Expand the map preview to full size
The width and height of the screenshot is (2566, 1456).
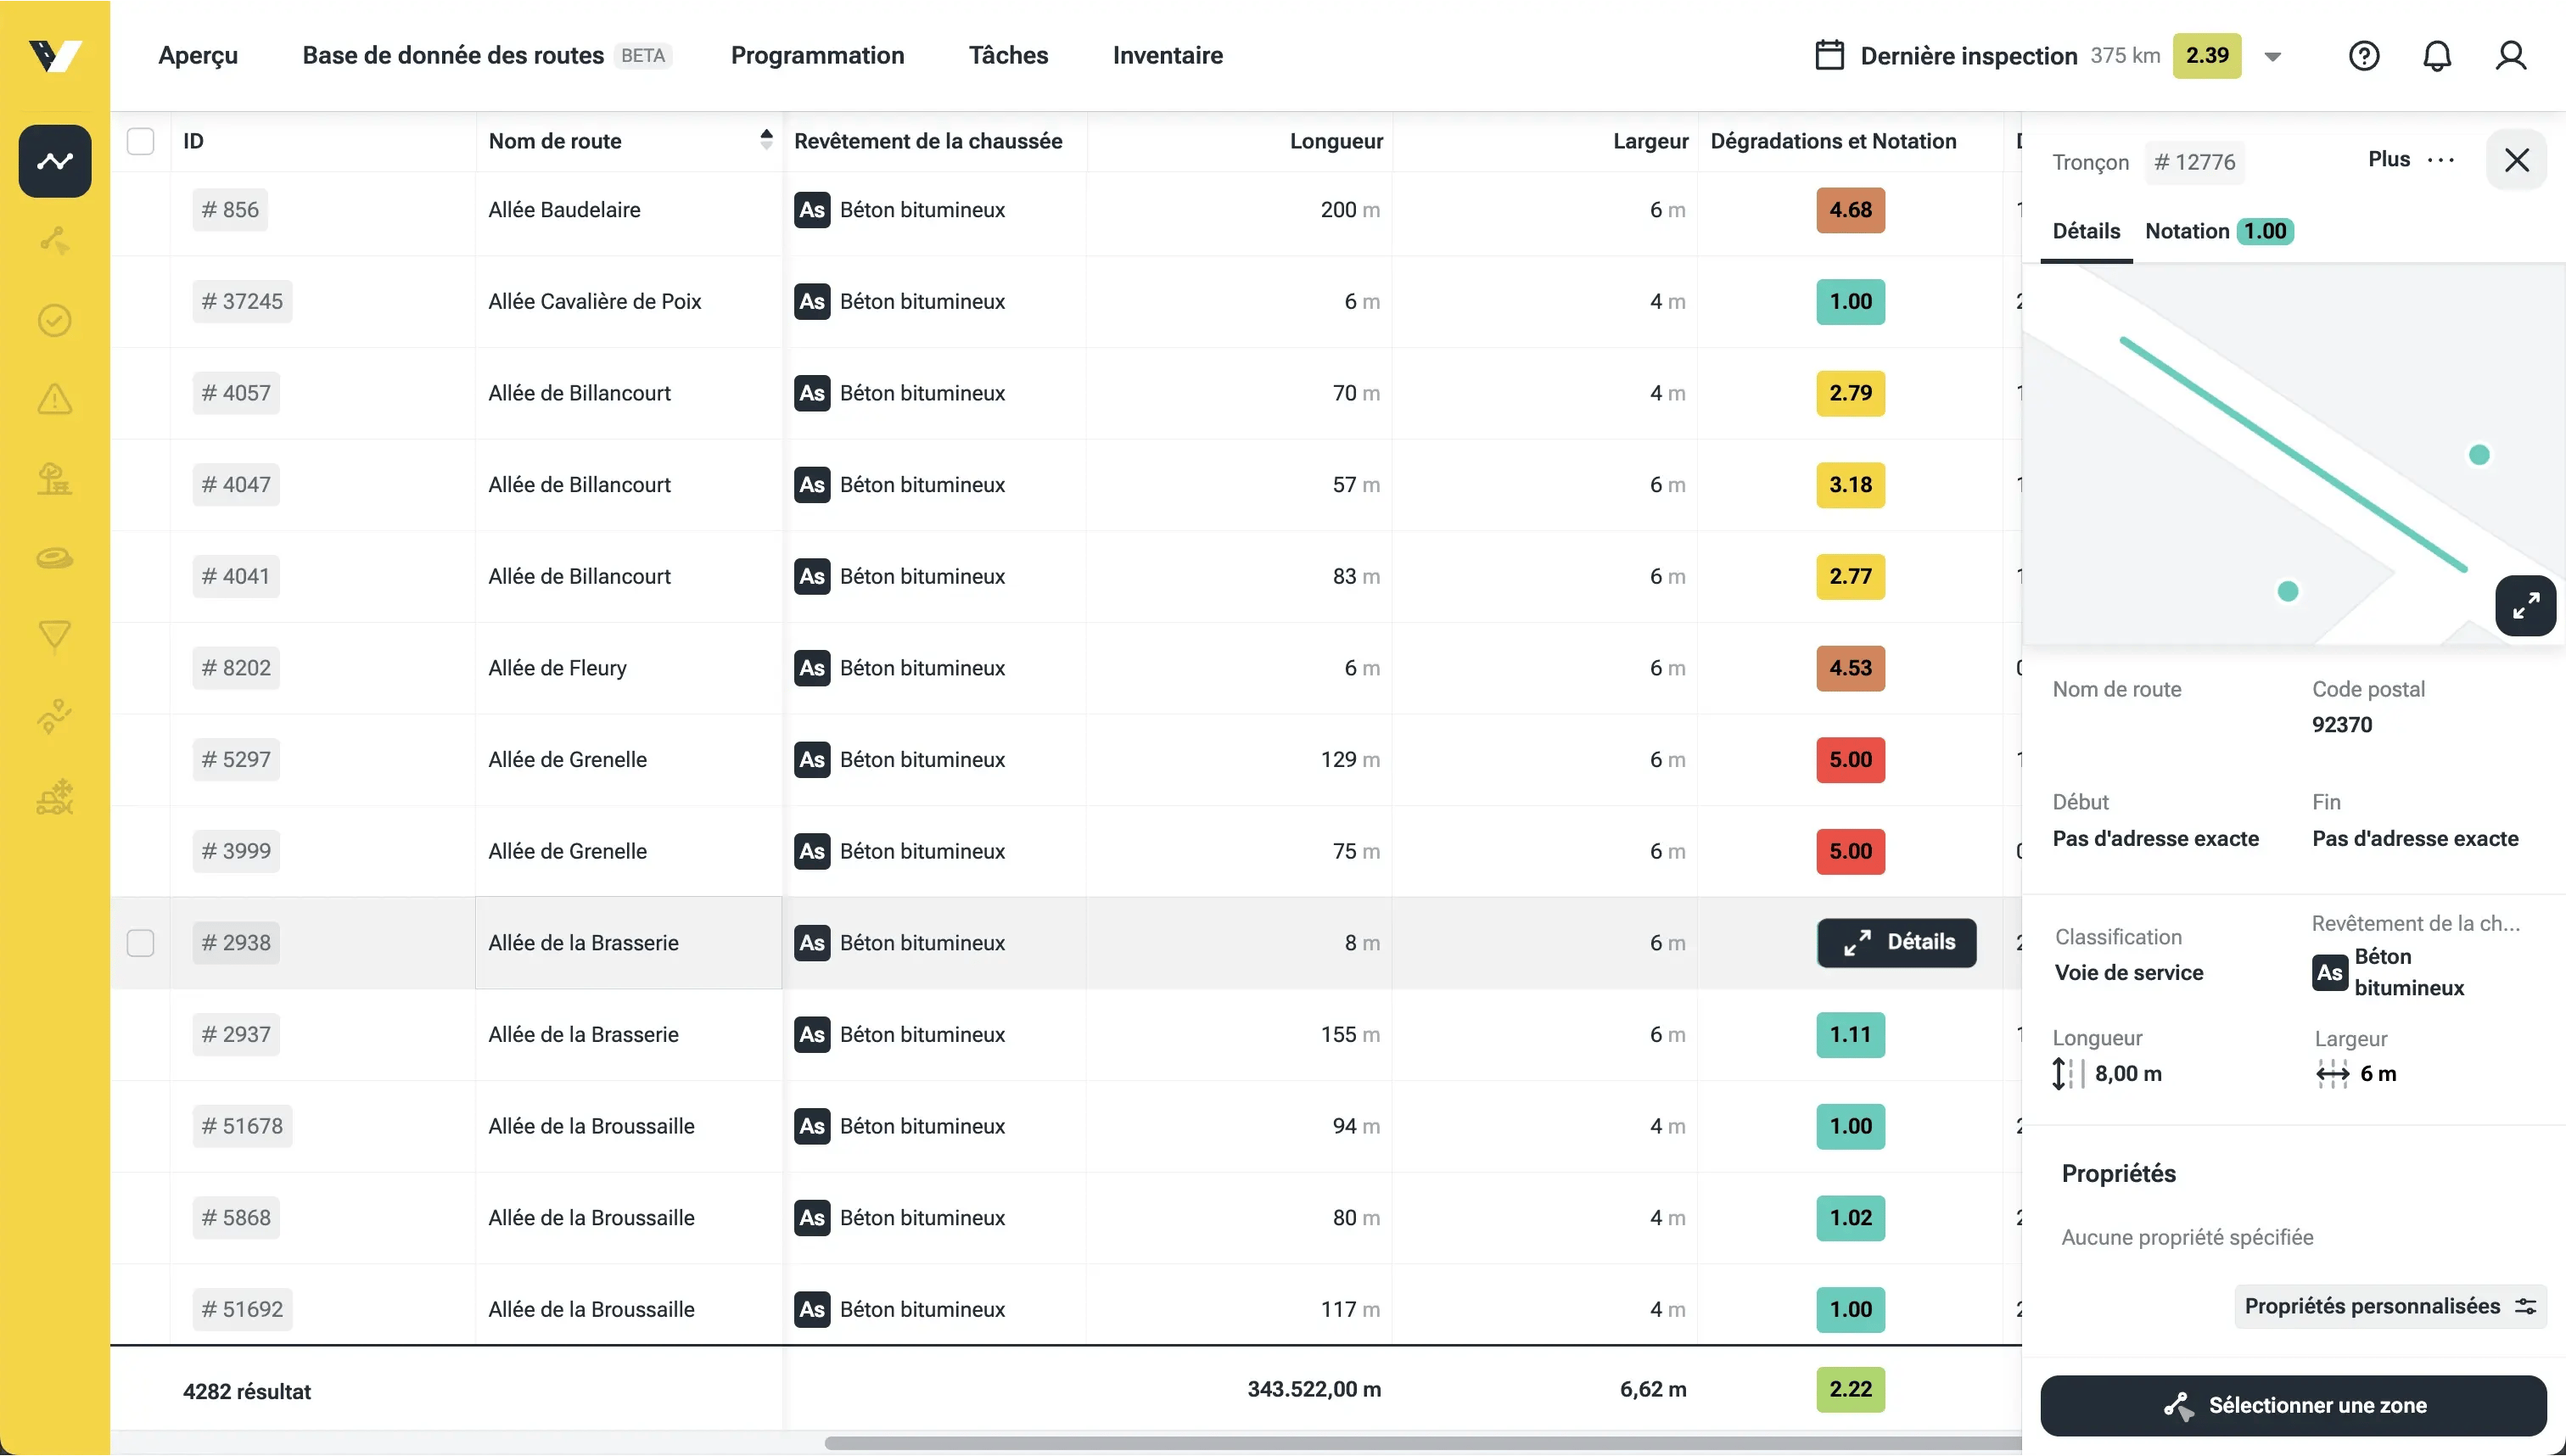pyautogui.click(x=2525, y=606)
